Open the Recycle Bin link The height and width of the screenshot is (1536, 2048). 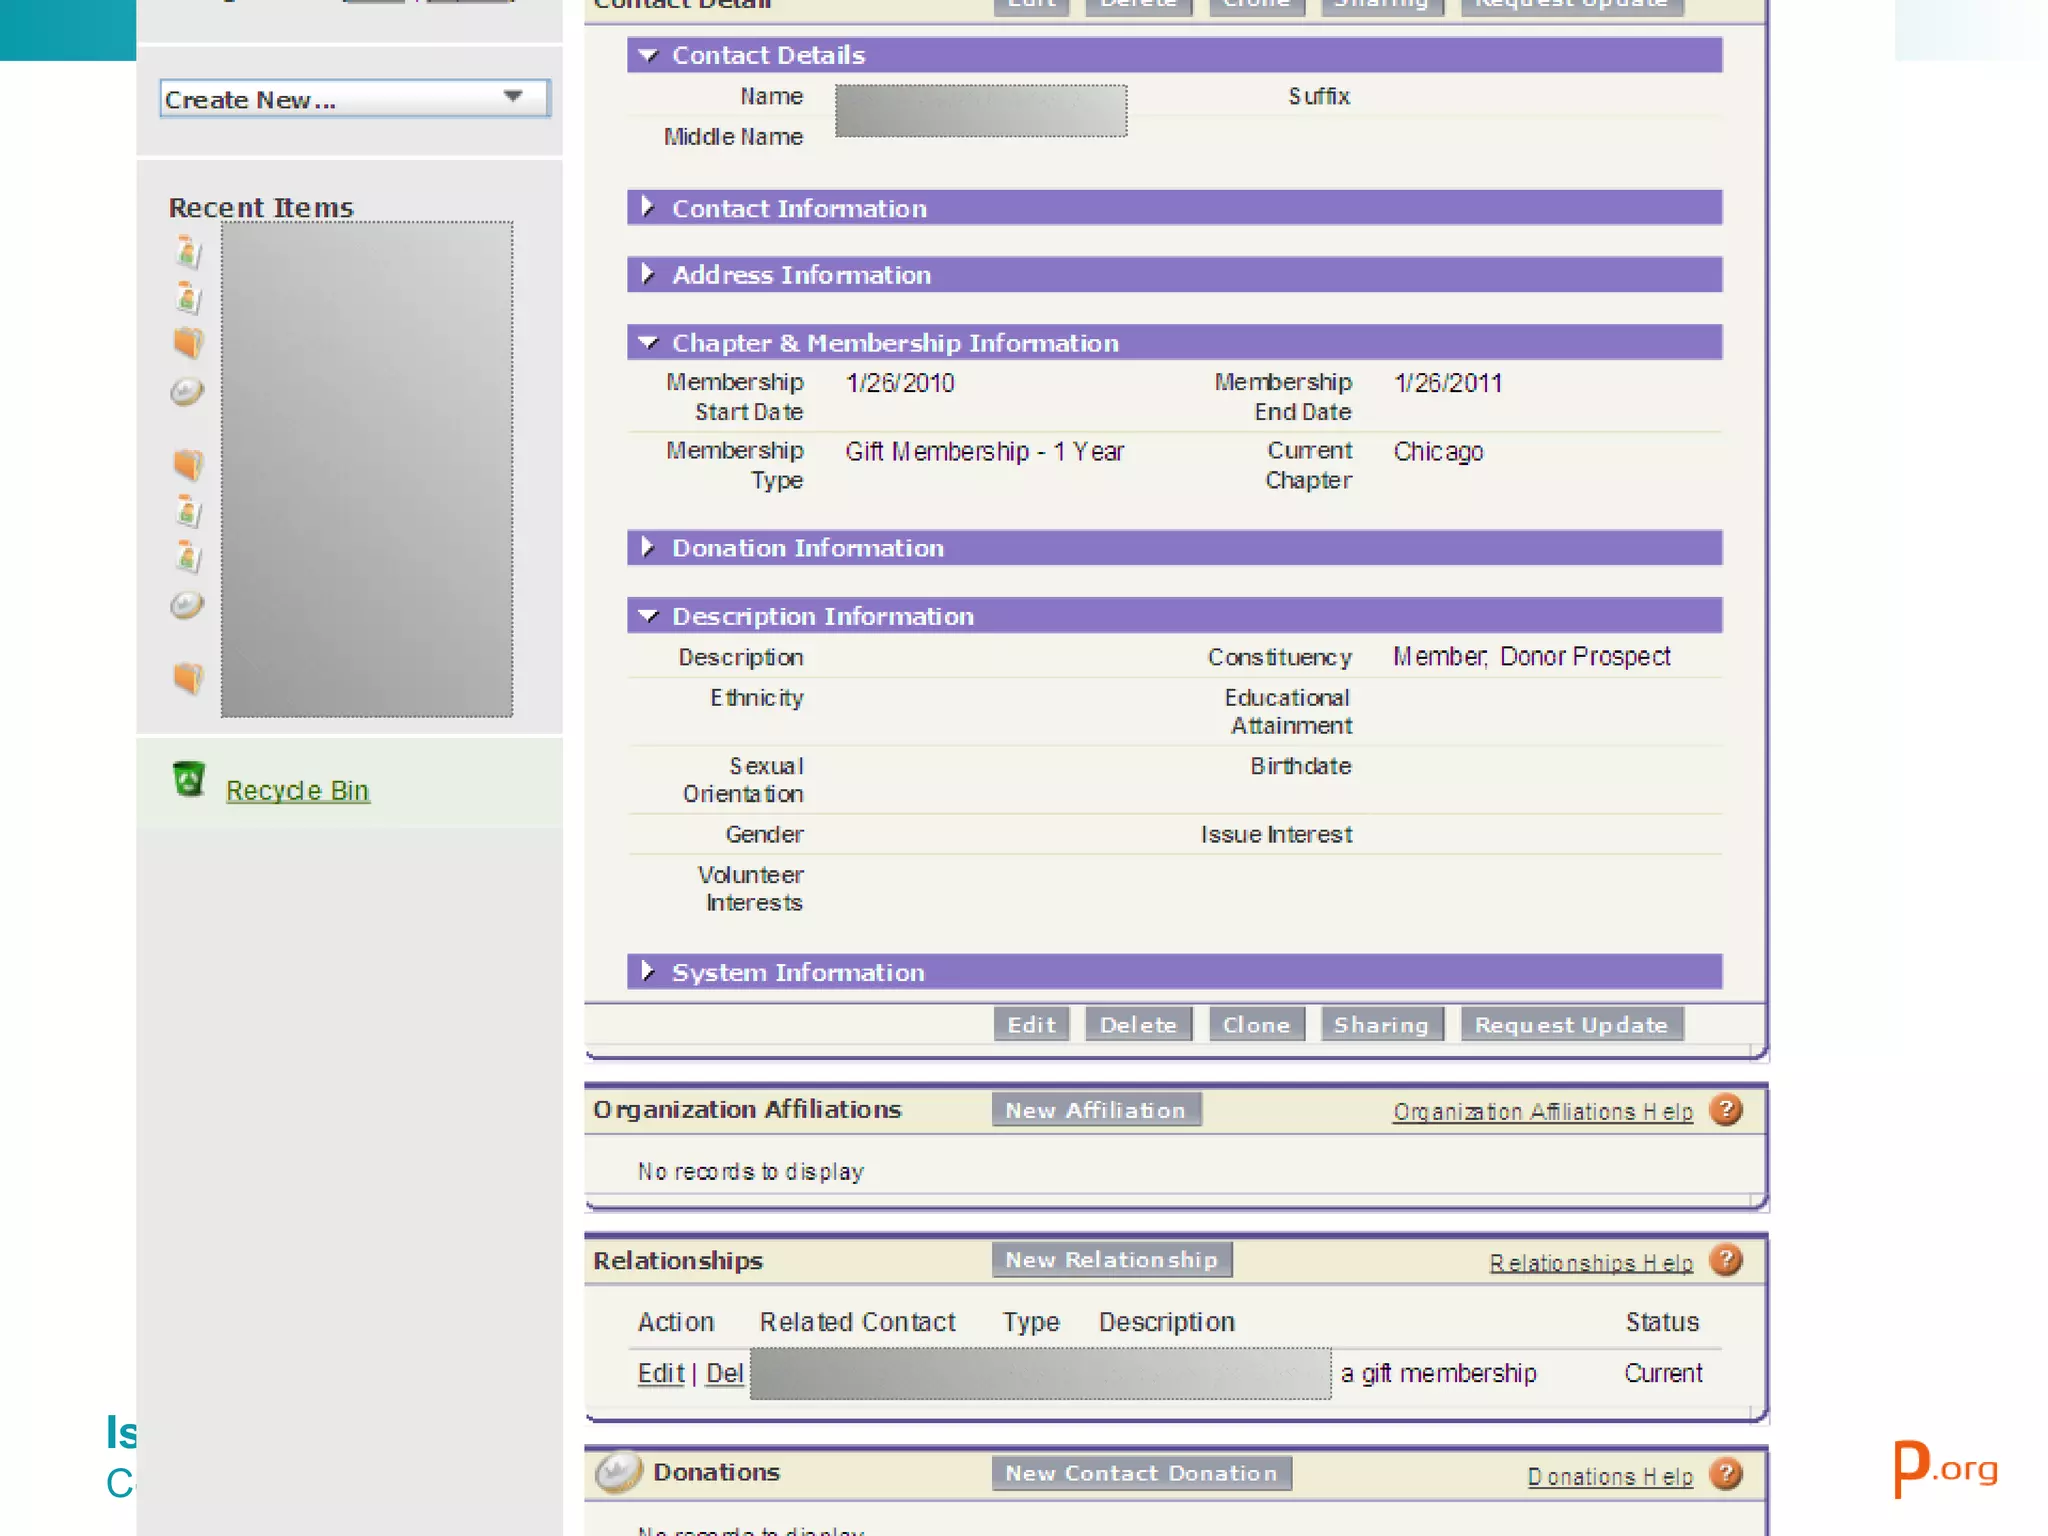[297, 790]
